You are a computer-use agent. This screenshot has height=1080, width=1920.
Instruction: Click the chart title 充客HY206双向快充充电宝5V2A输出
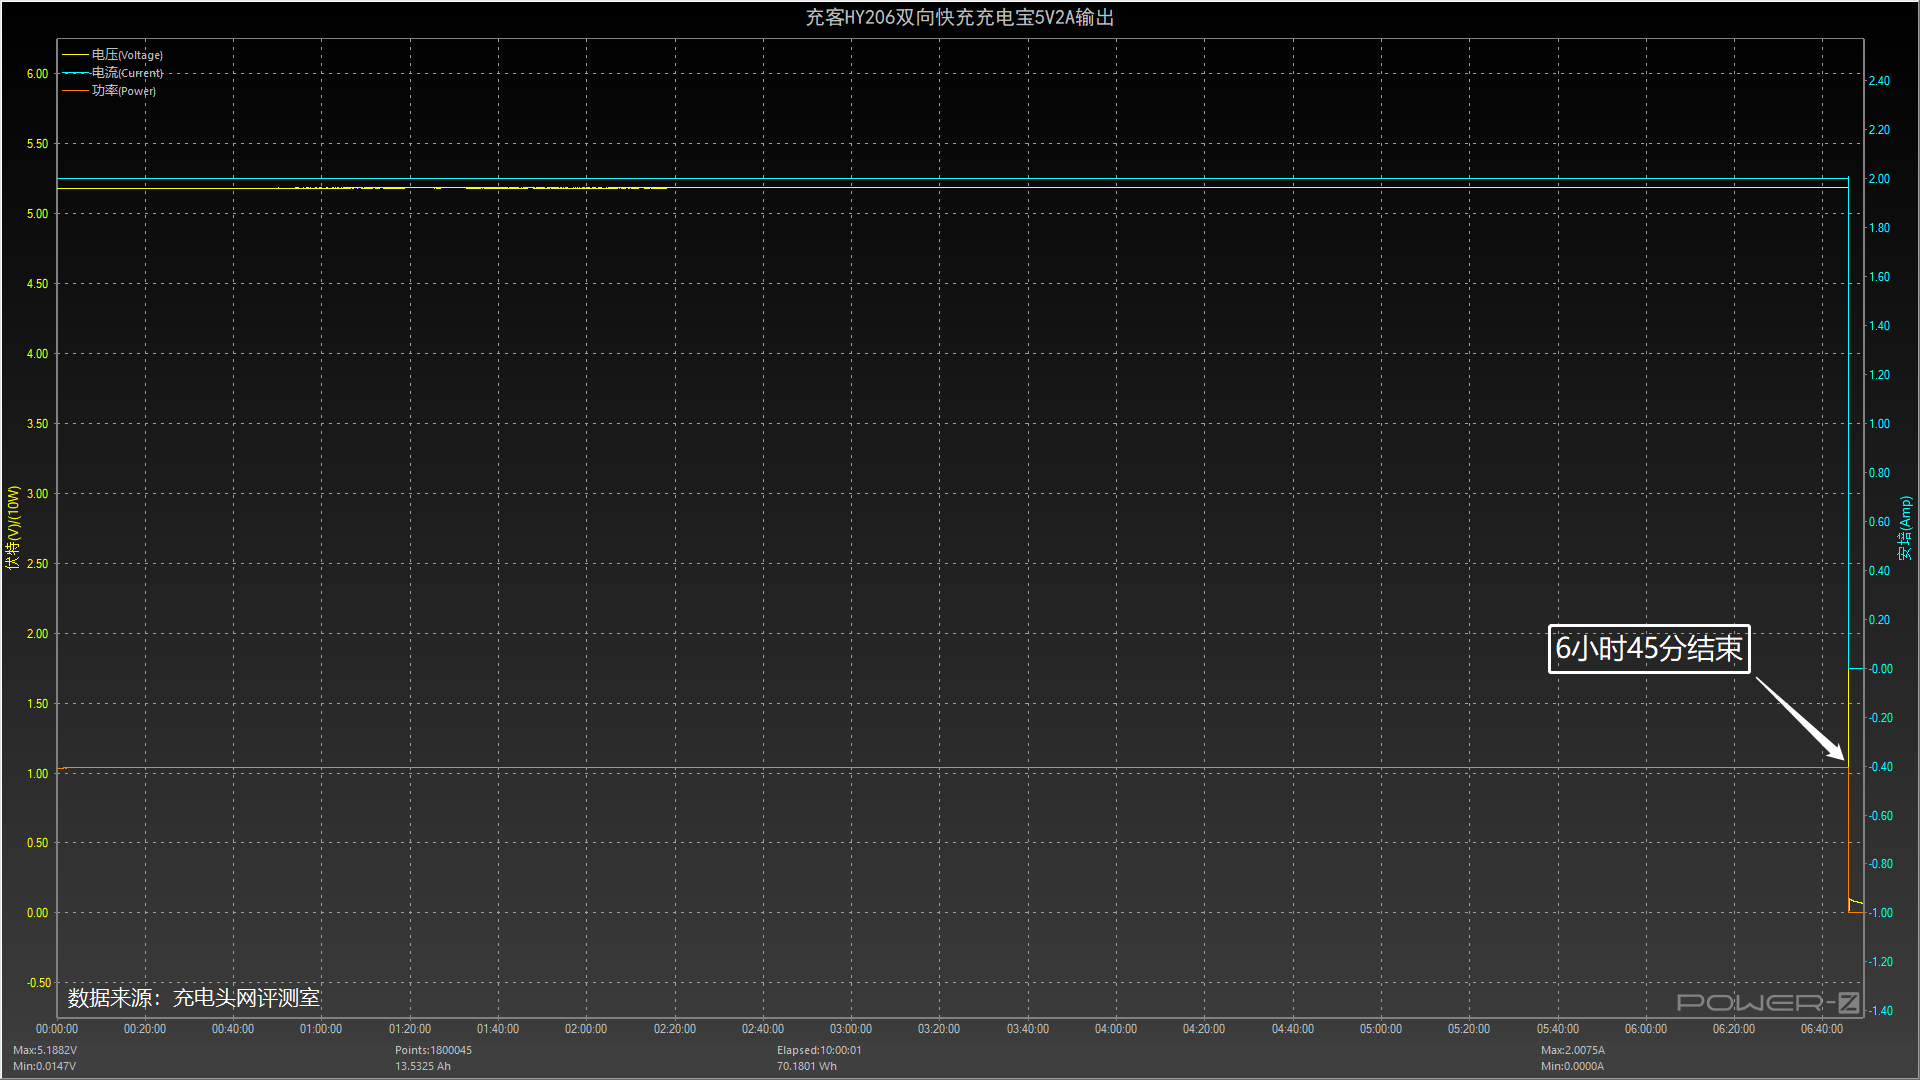coord(959,18)
